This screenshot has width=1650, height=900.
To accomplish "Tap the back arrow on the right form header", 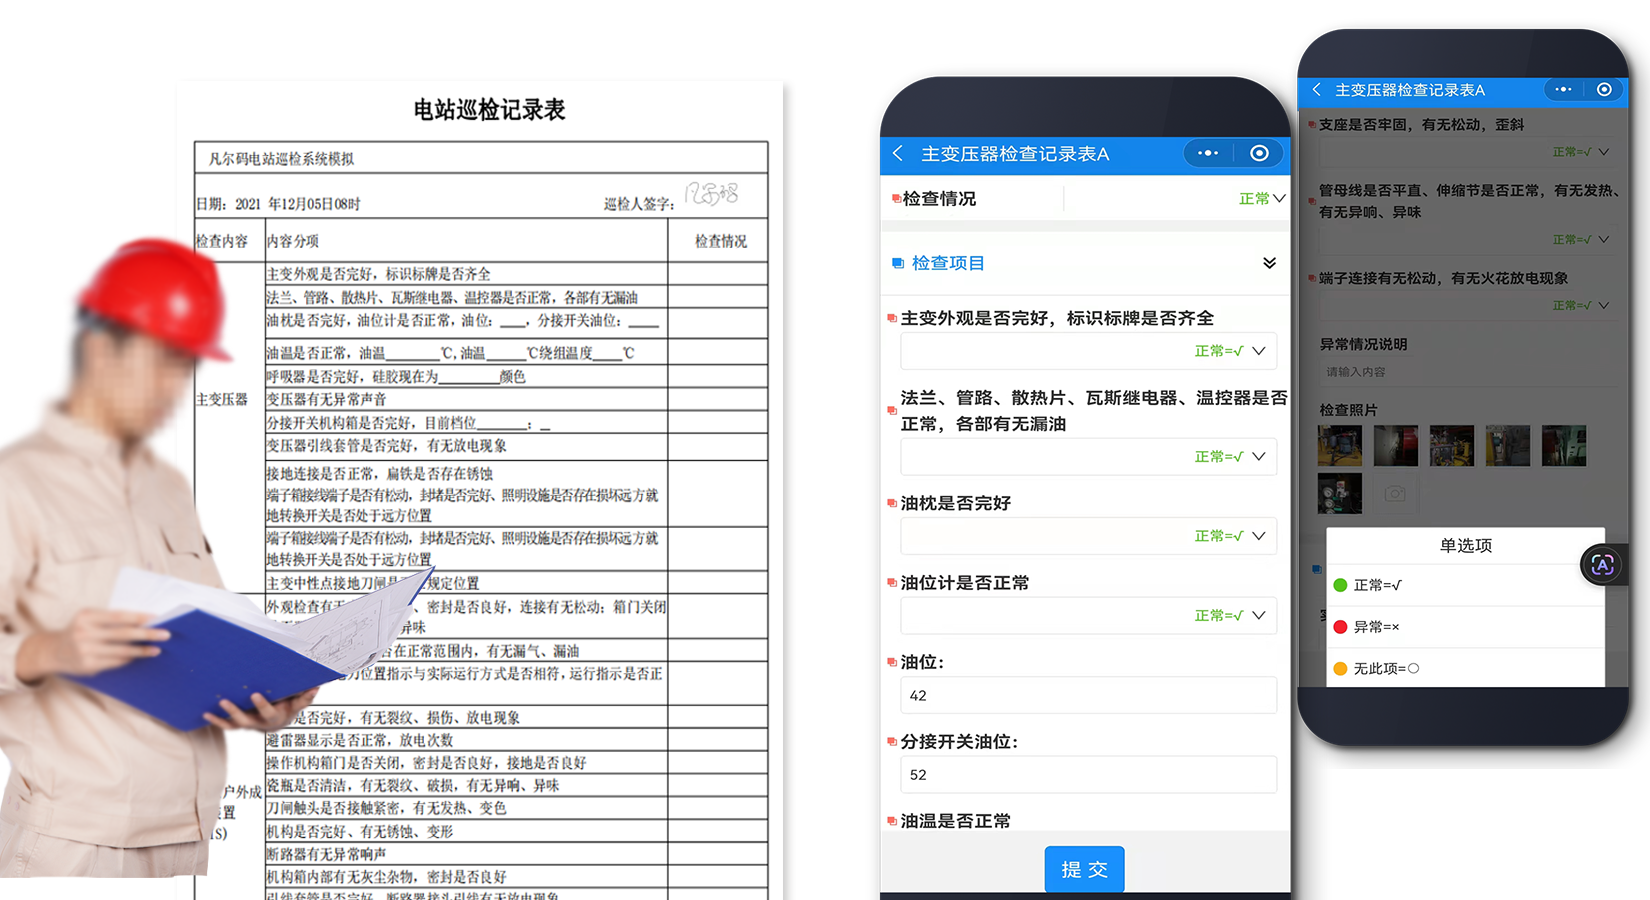I will (x=1316, y=90).
